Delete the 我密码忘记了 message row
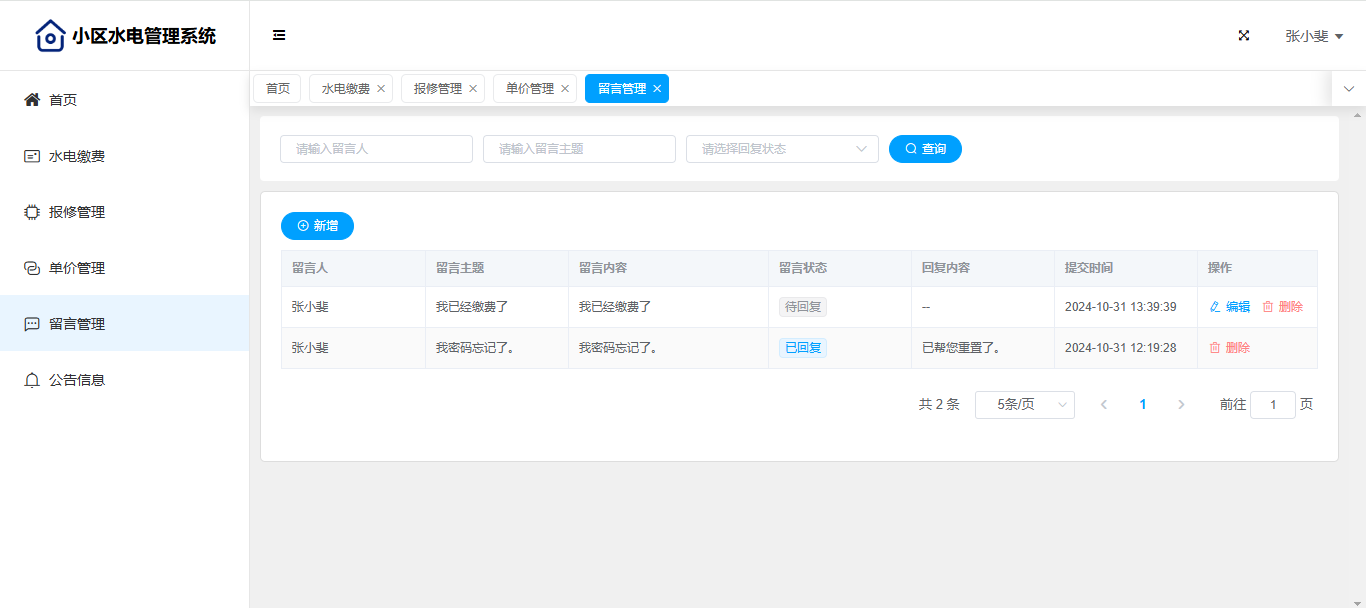This screenshot has height=608, width=1366. pyautogui.click(x=1230, y=348)
